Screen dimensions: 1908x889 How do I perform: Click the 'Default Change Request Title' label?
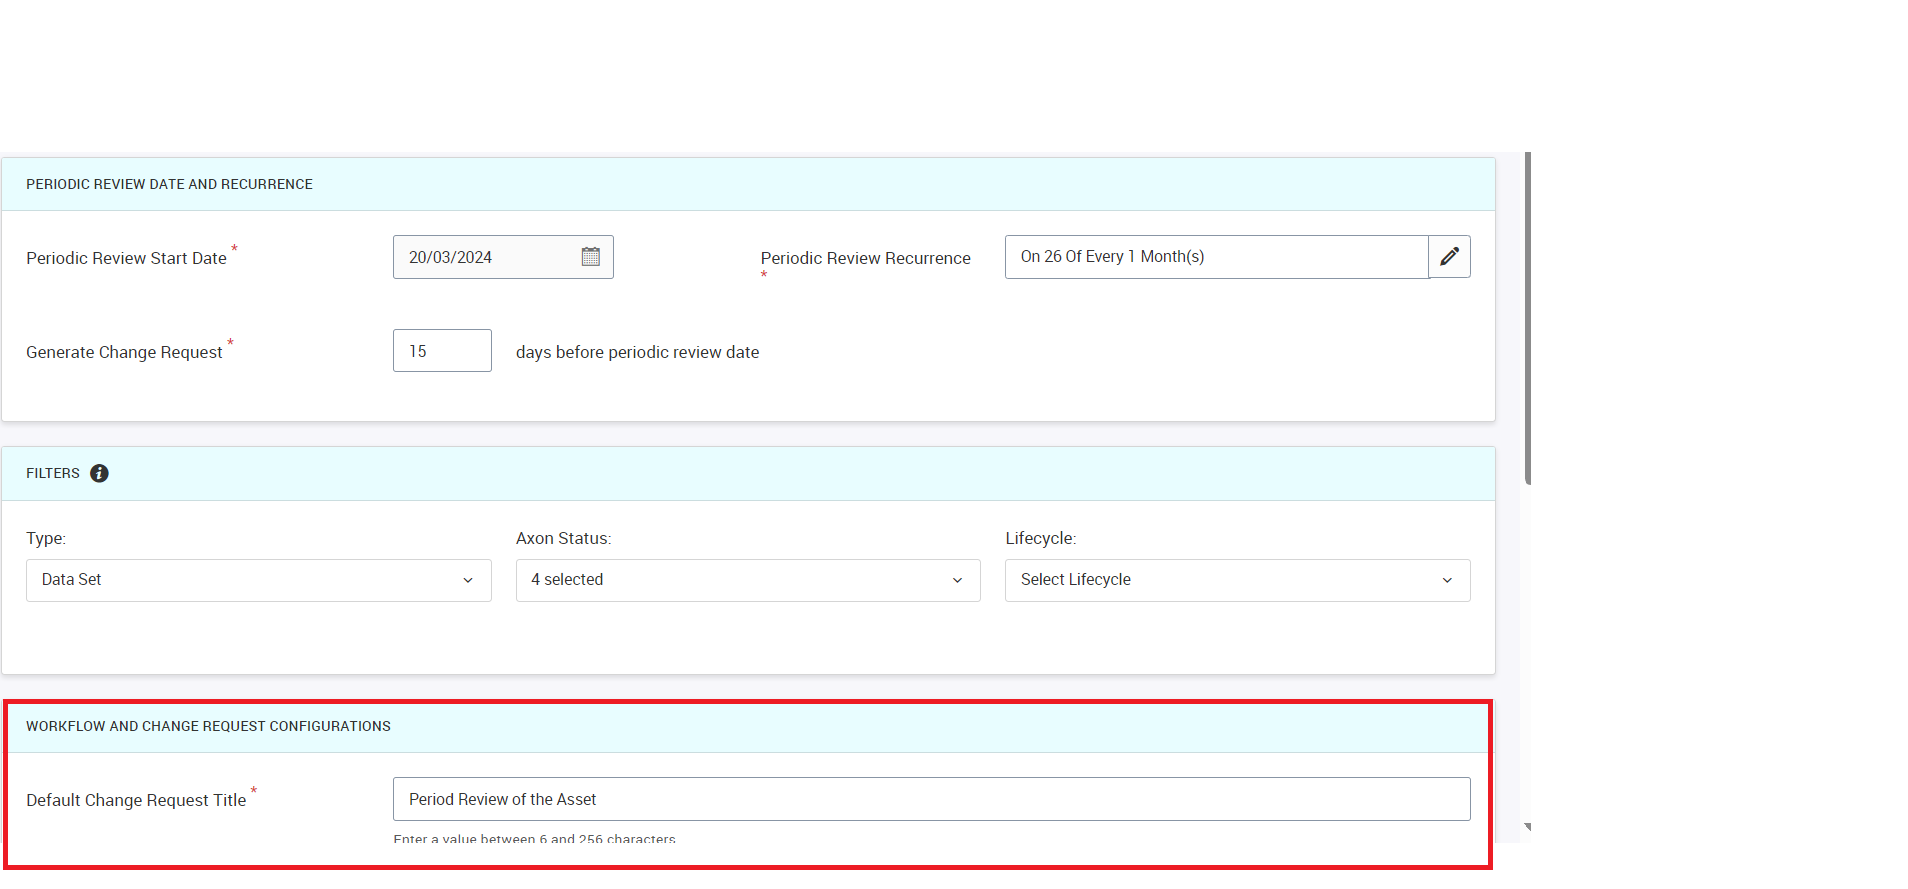[x=136, y=800]
